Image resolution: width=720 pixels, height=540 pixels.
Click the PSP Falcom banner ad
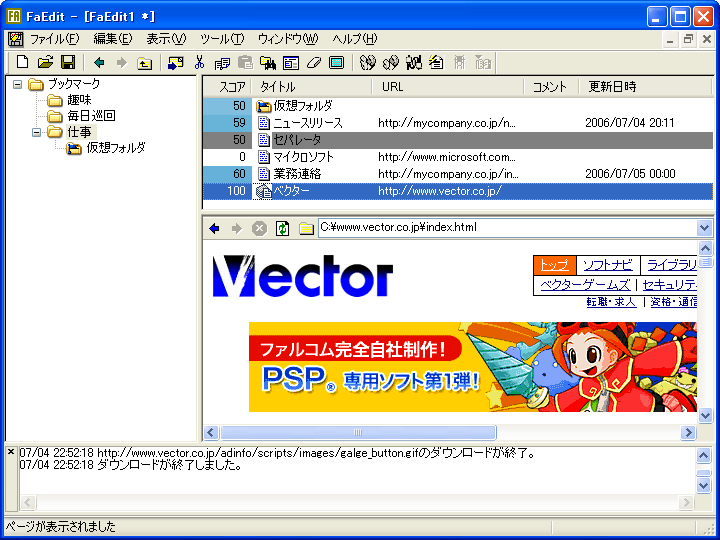click(472, 367)
